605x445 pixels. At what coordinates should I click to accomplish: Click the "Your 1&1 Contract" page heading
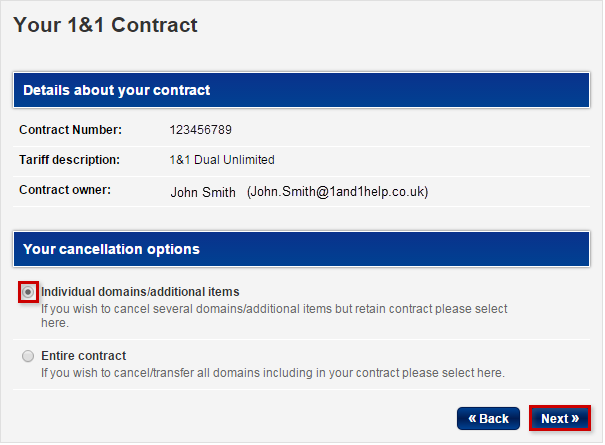[x=105, y=25]
